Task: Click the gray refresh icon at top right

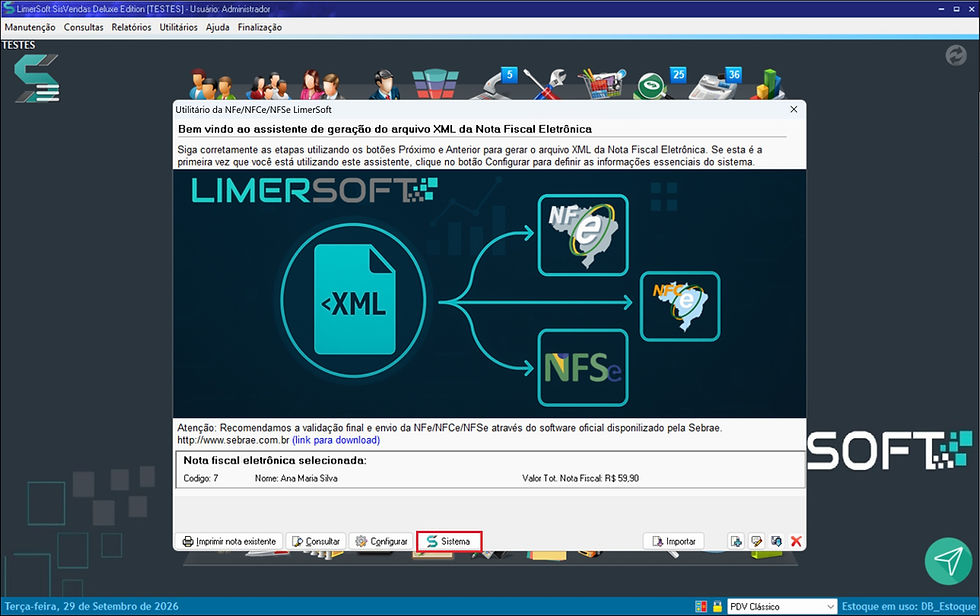Action: [x=956, y=56]
